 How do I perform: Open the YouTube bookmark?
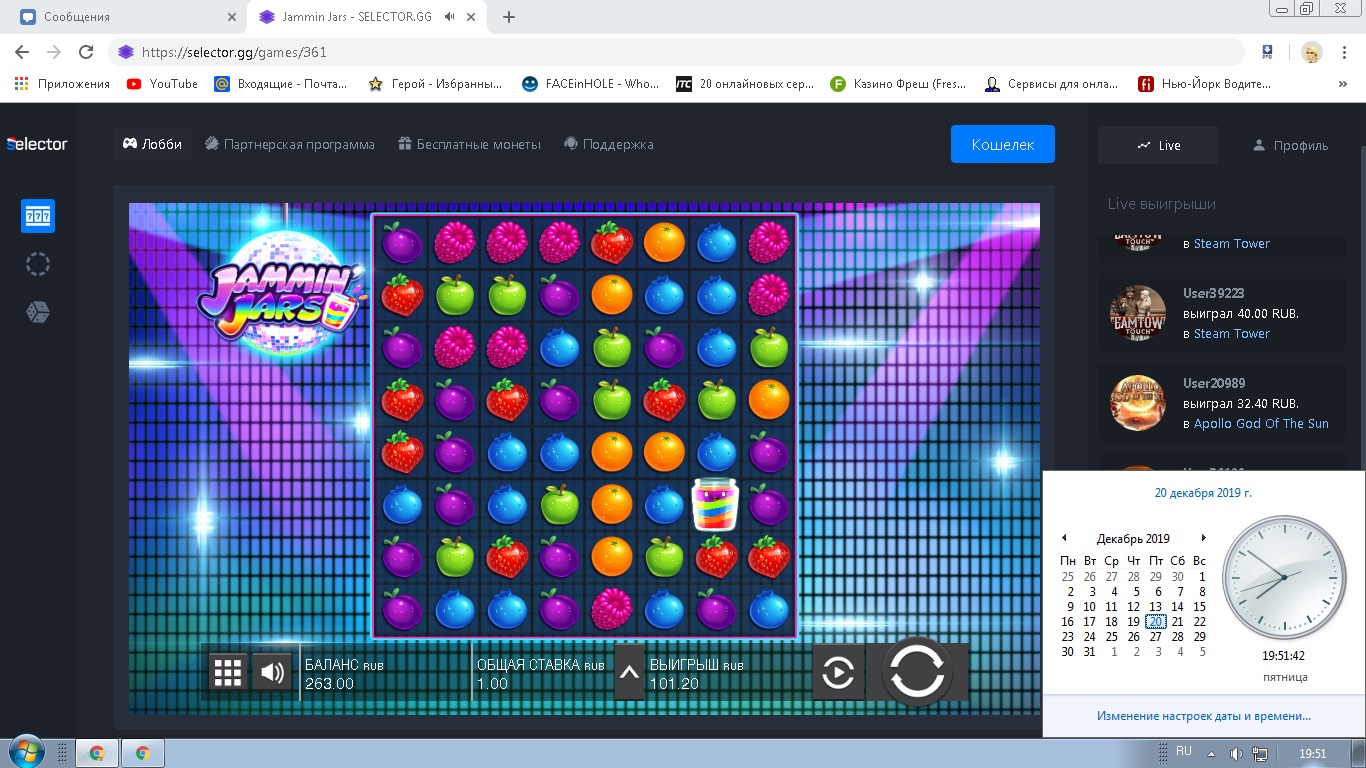click(x=163, y=84)
